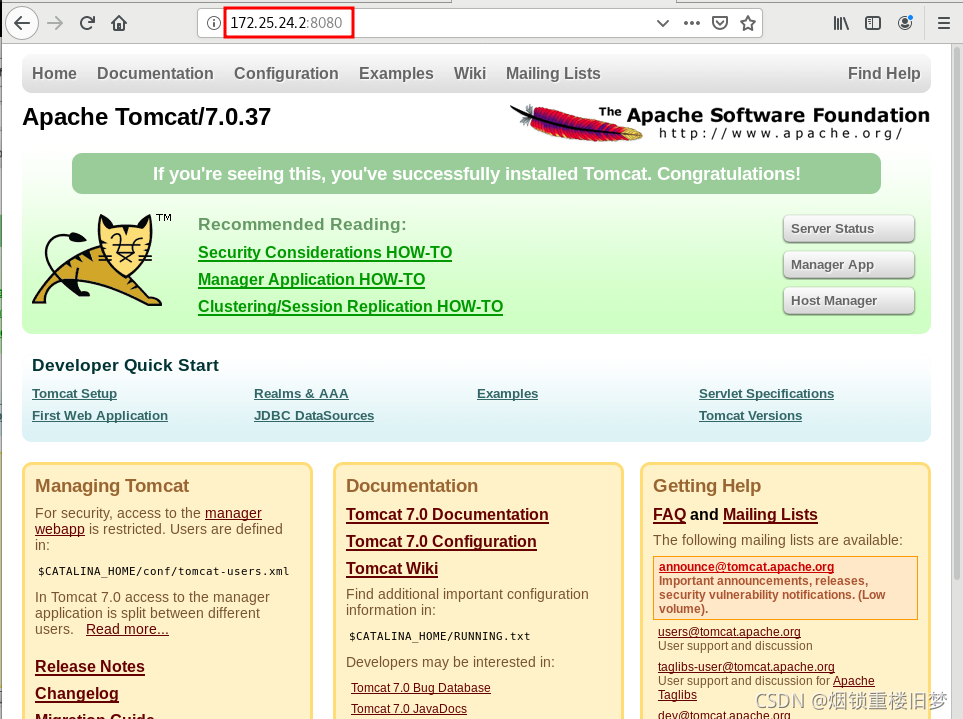Open the Wiki navigation item
Image resolution: width=963 pixels, height=719 pixels.
pos(469,74)
